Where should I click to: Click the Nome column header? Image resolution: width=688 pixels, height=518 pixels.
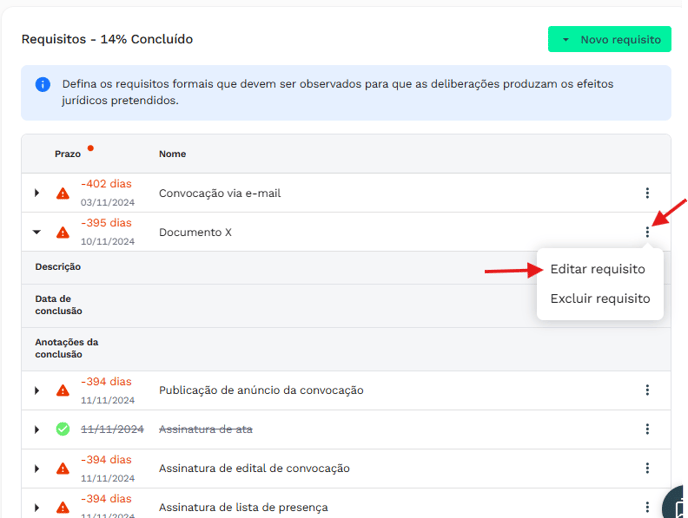[172, 154]
